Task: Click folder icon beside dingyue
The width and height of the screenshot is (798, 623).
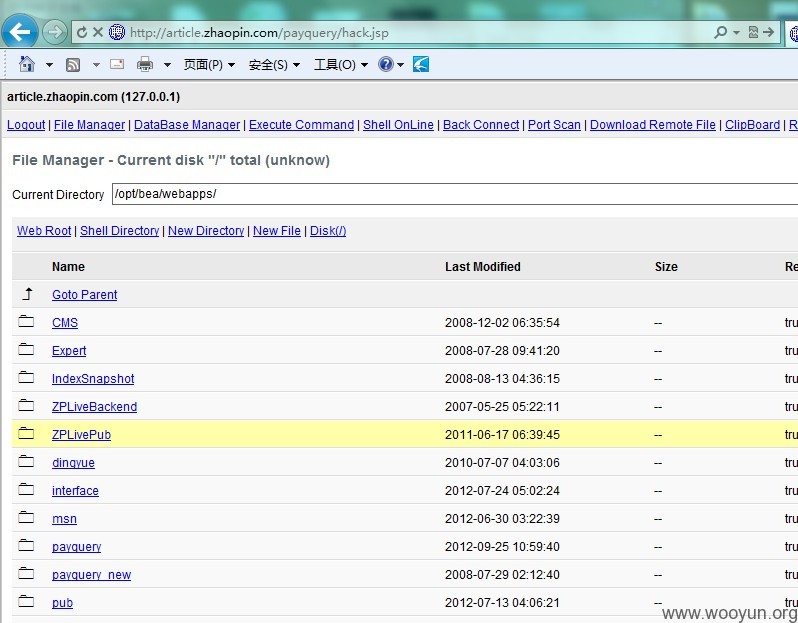Action: 26,462
